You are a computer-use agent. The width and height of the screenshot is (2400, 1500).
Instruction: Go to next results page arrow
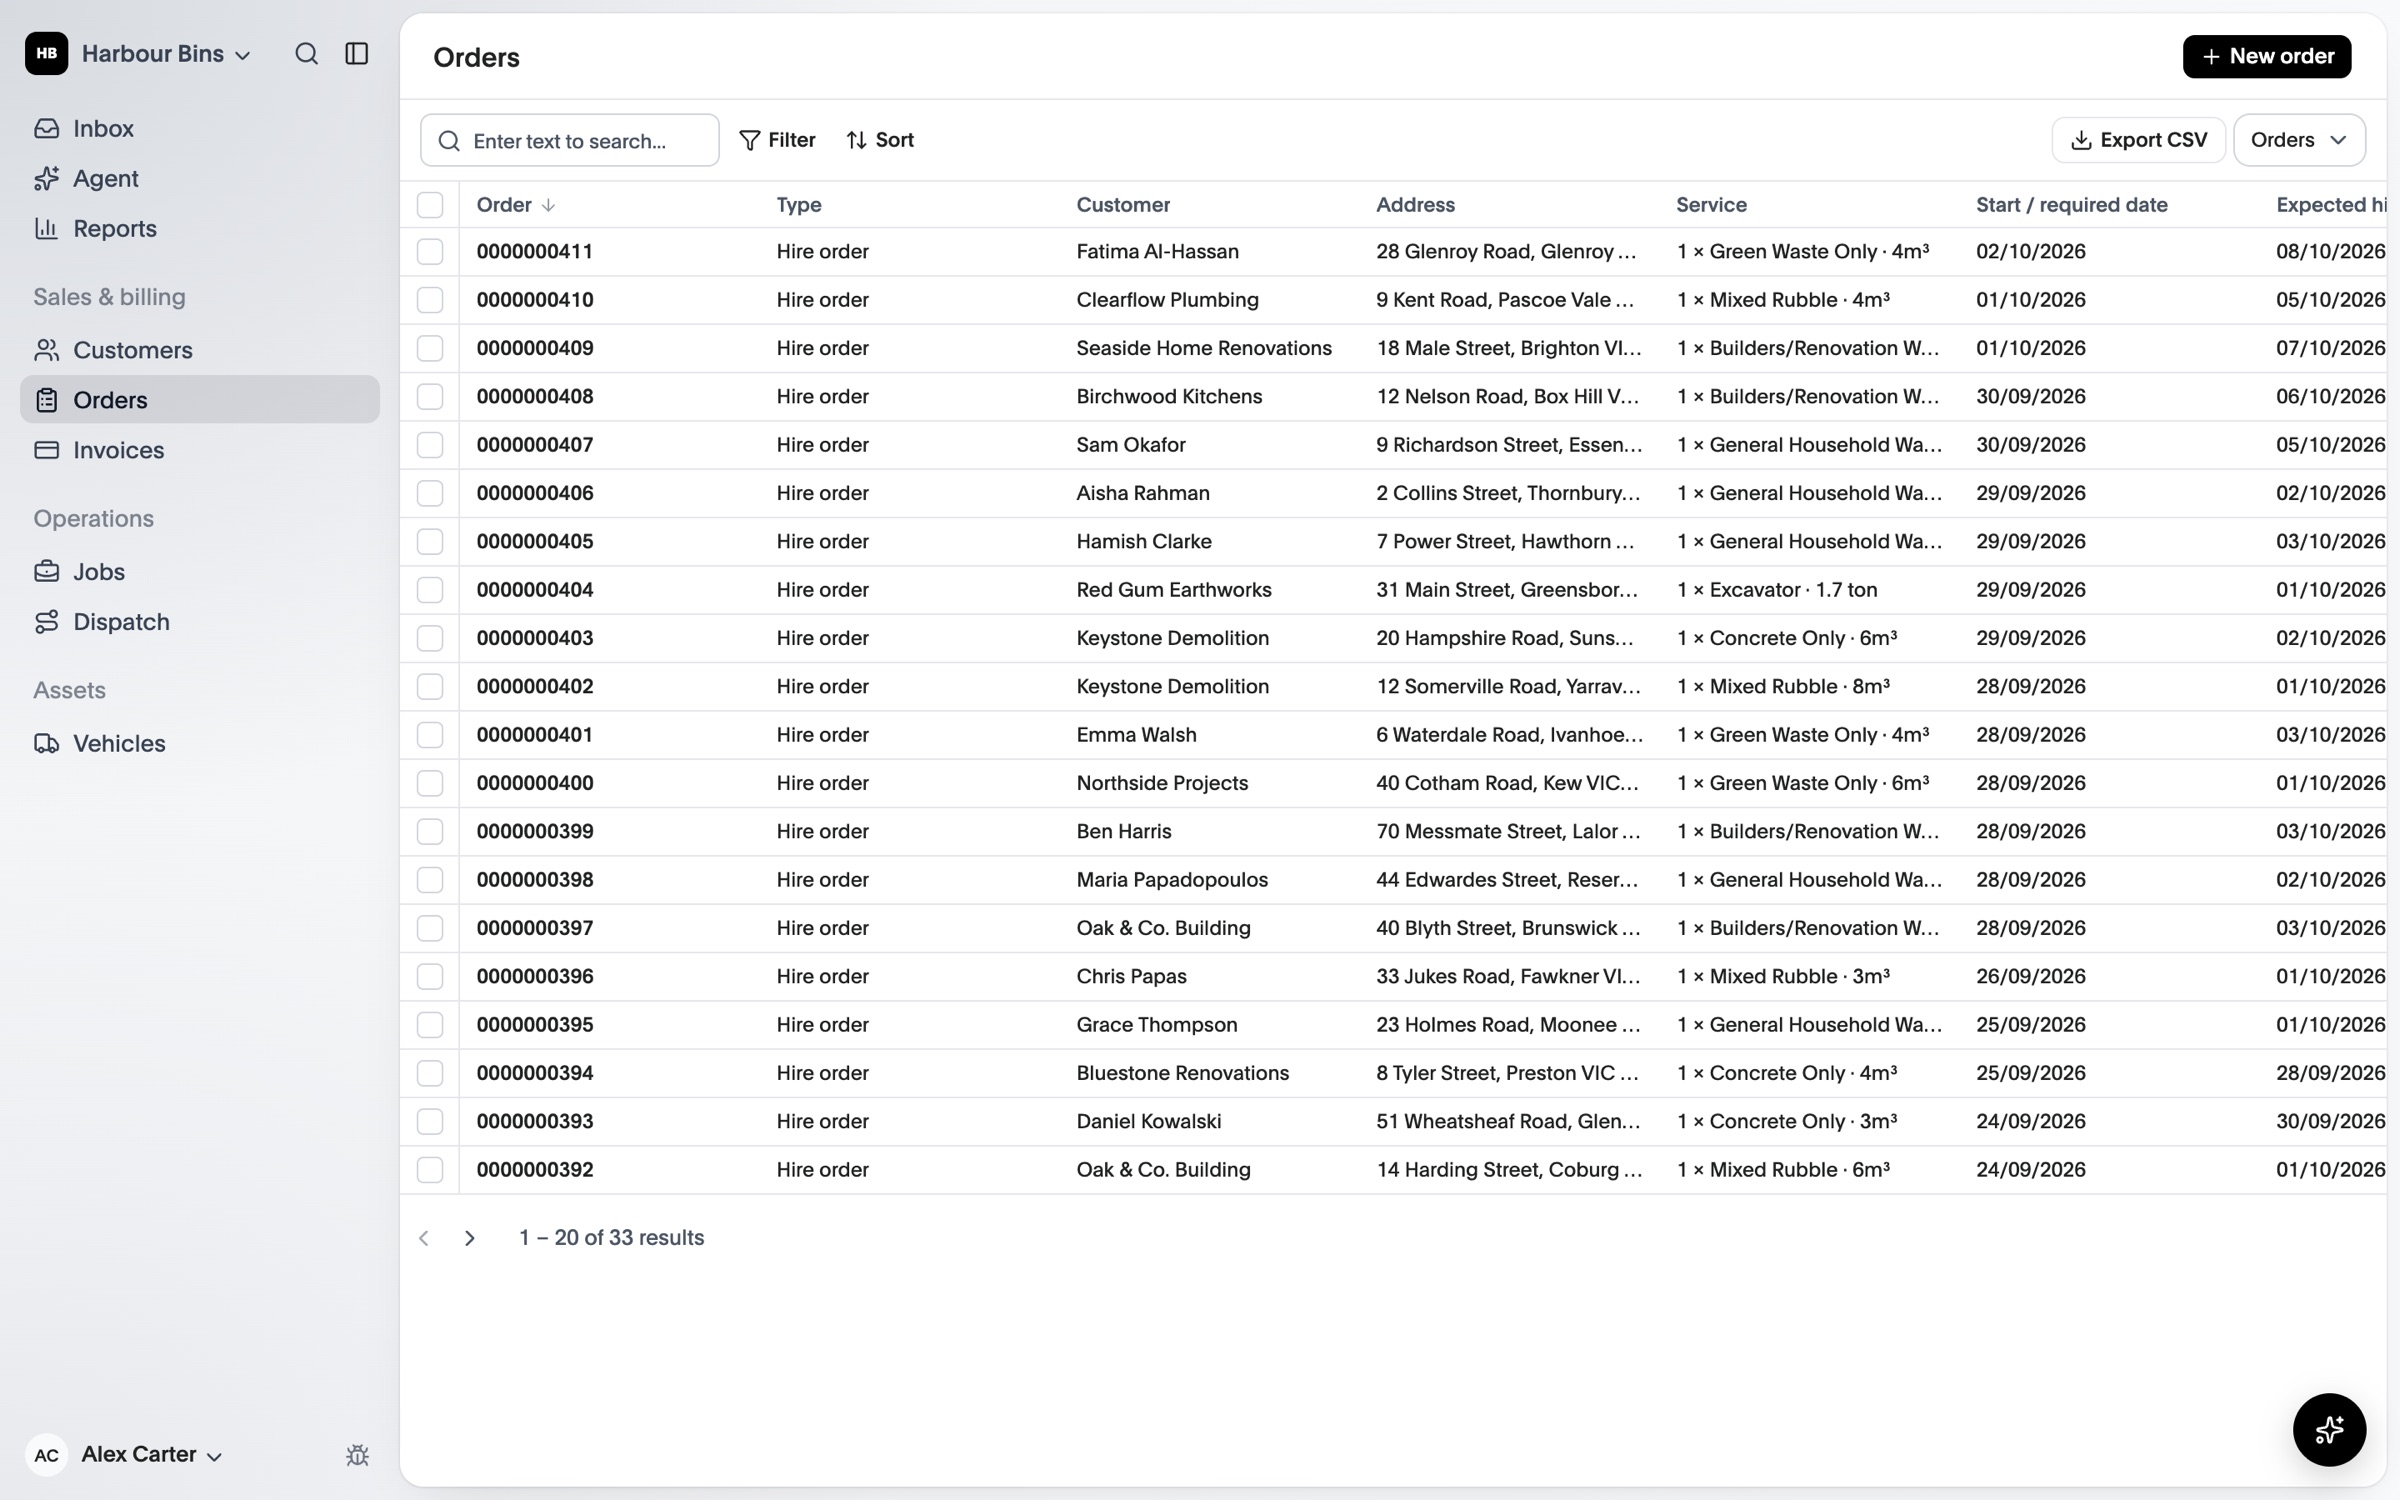470,1238
